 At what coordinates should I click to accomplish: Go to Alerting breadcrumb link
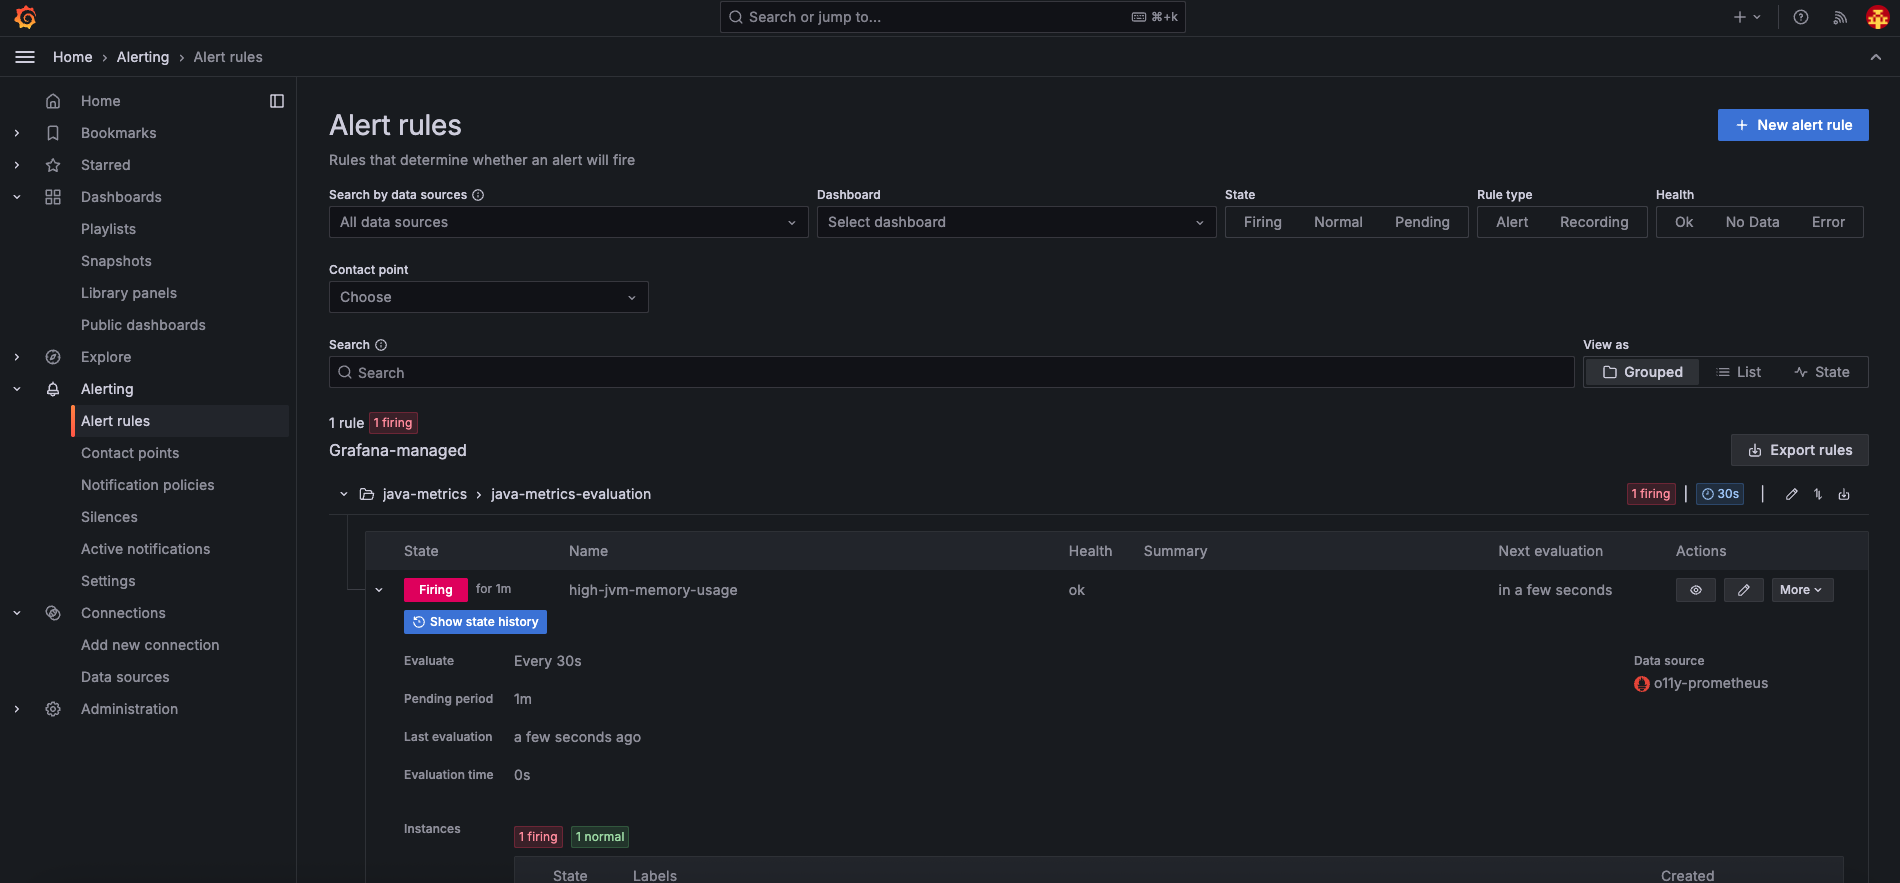[143, 57]
